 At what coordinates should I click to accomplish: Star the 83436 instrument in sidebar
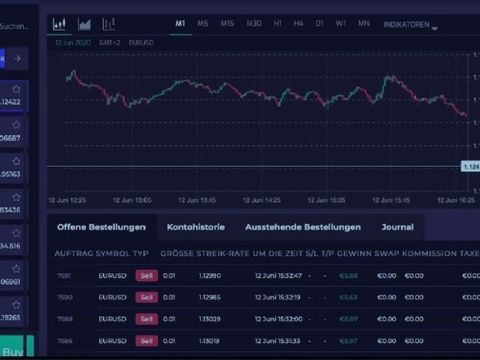(16, 197)
